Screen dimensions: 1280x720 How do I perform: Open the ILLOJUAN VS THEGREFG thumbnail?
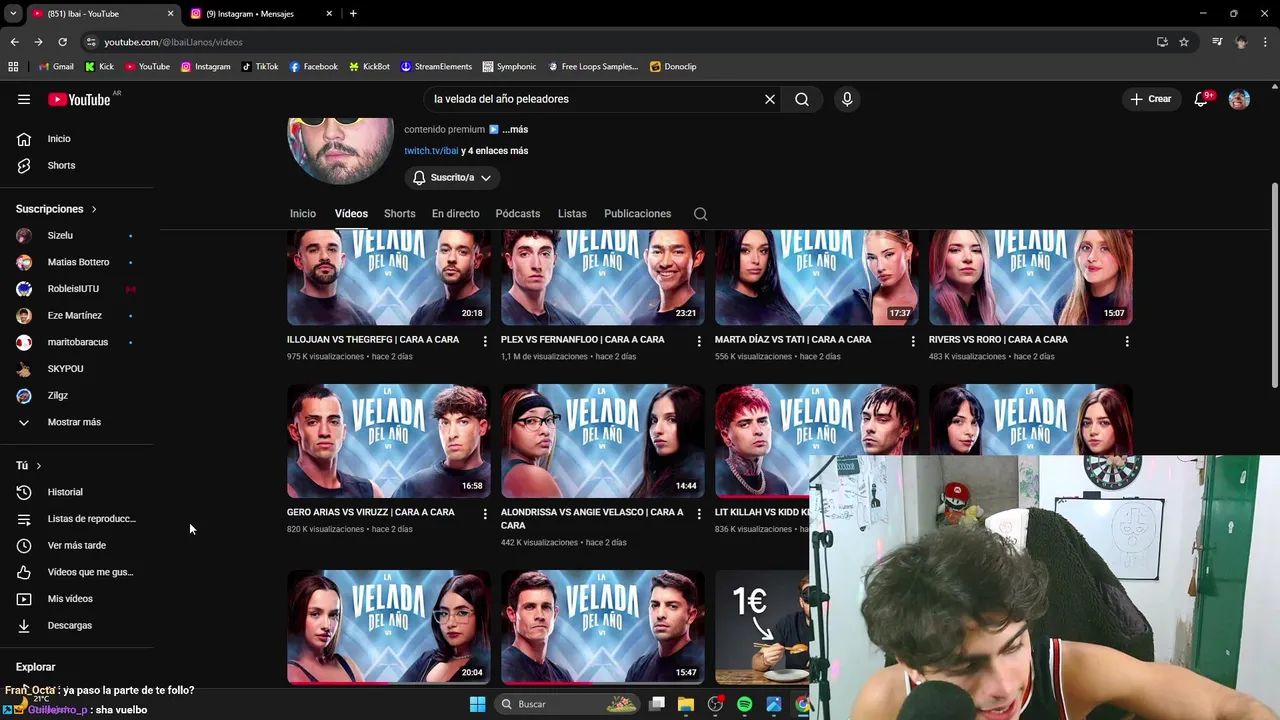tap(388, 277)
